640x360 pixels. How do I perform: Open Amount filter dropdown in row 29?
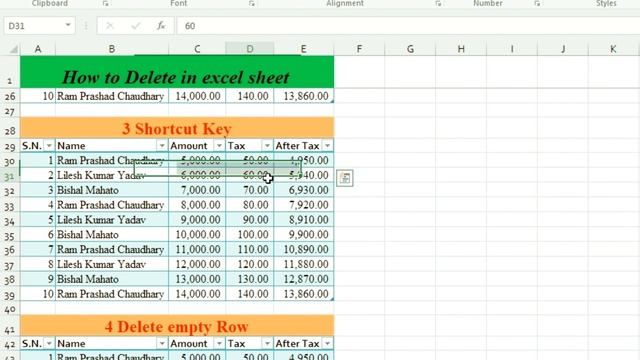pyautogui.click(x=219, y=146)
